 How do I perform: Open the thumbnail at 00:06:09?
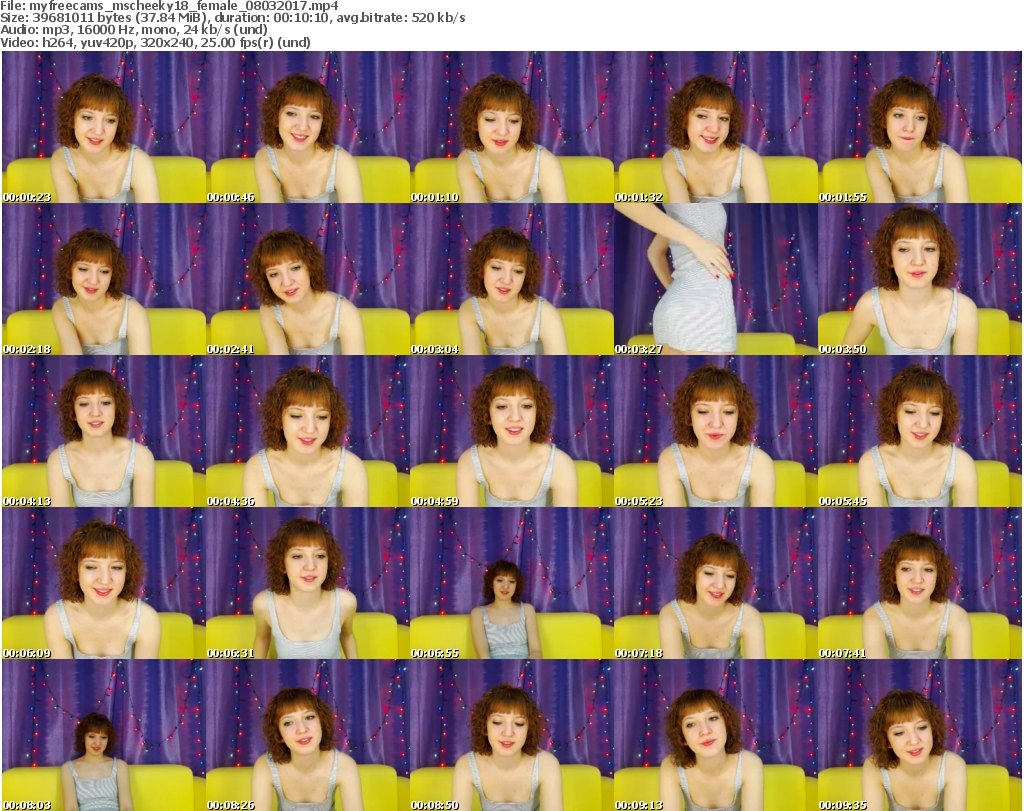pyautogui.click(x=104, y=583)
